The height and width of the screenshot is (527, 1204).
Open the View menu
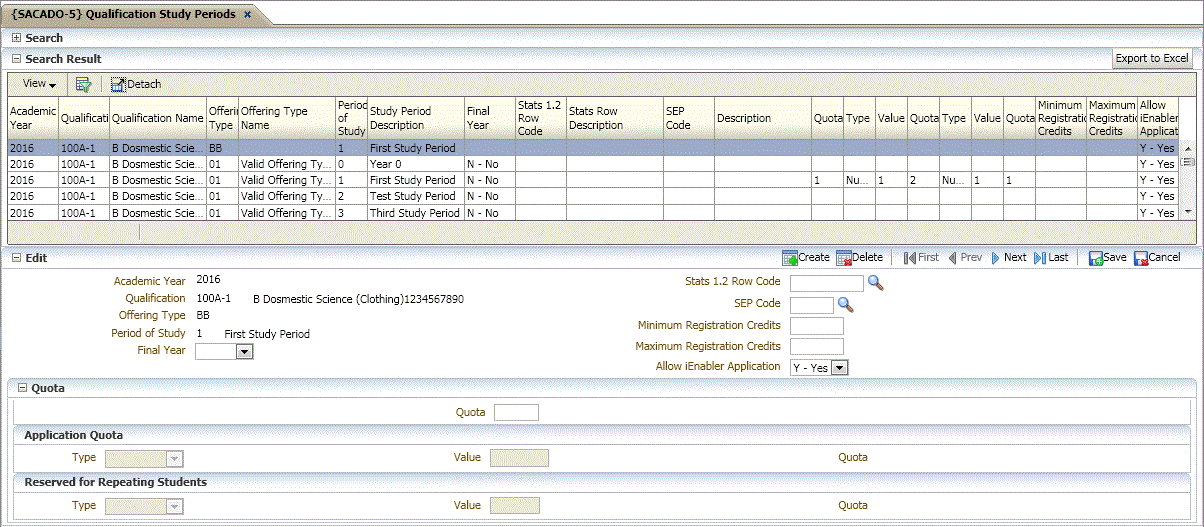[39, 84]
